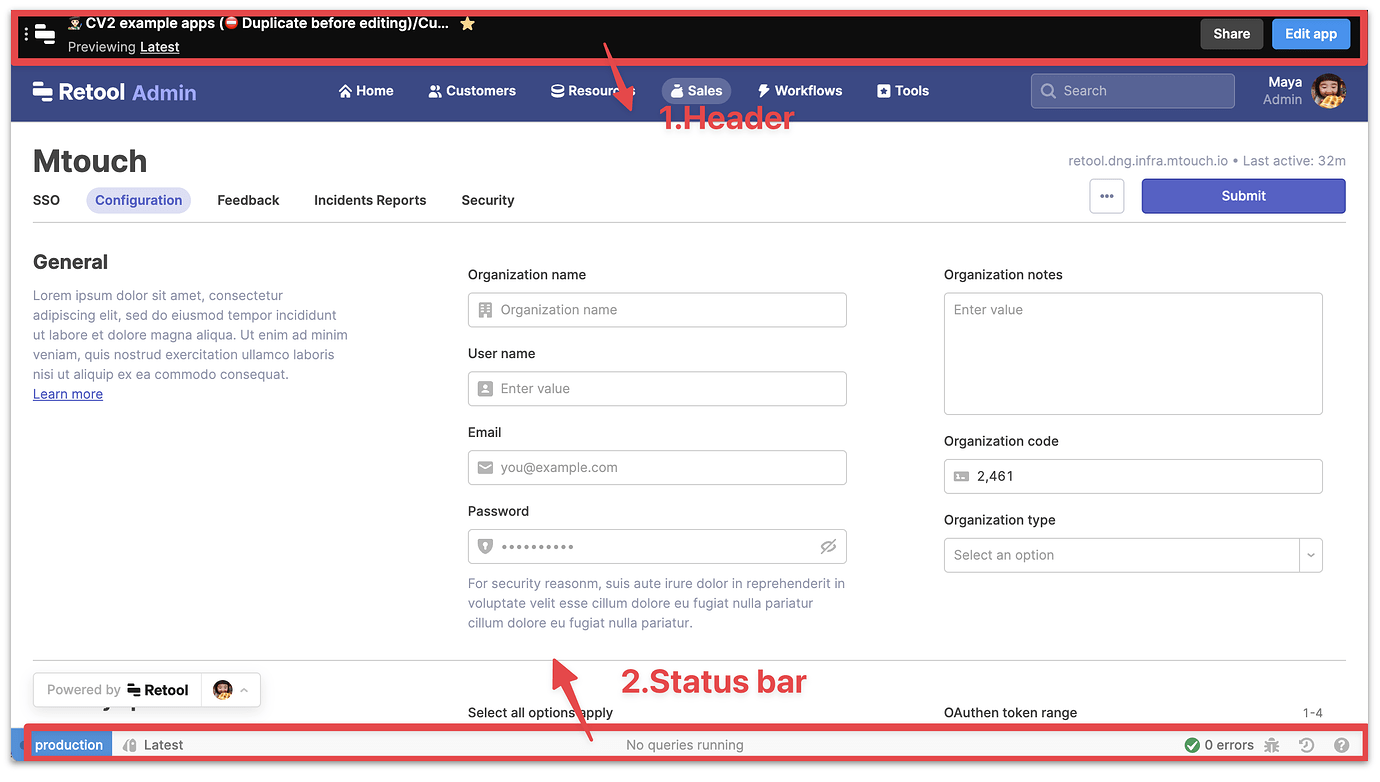Click the Organization name input

[657, 310]
